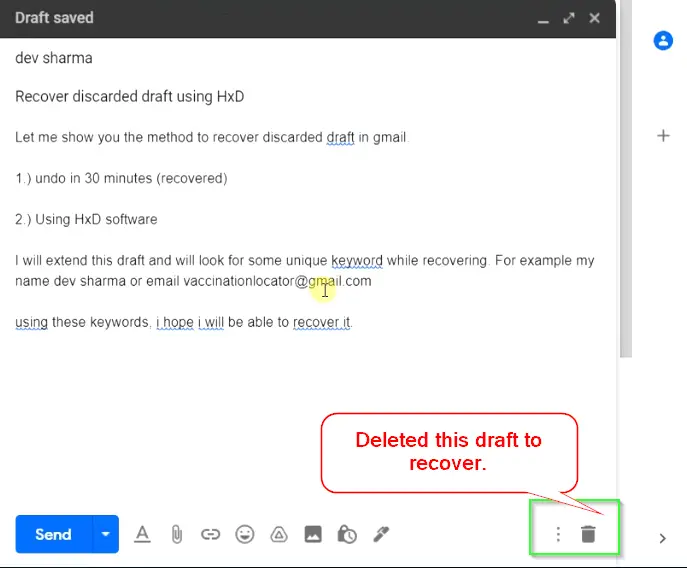Click the compose window vertical scrollbar
This screenshot has height=568, width=687.
click(626, 179)
